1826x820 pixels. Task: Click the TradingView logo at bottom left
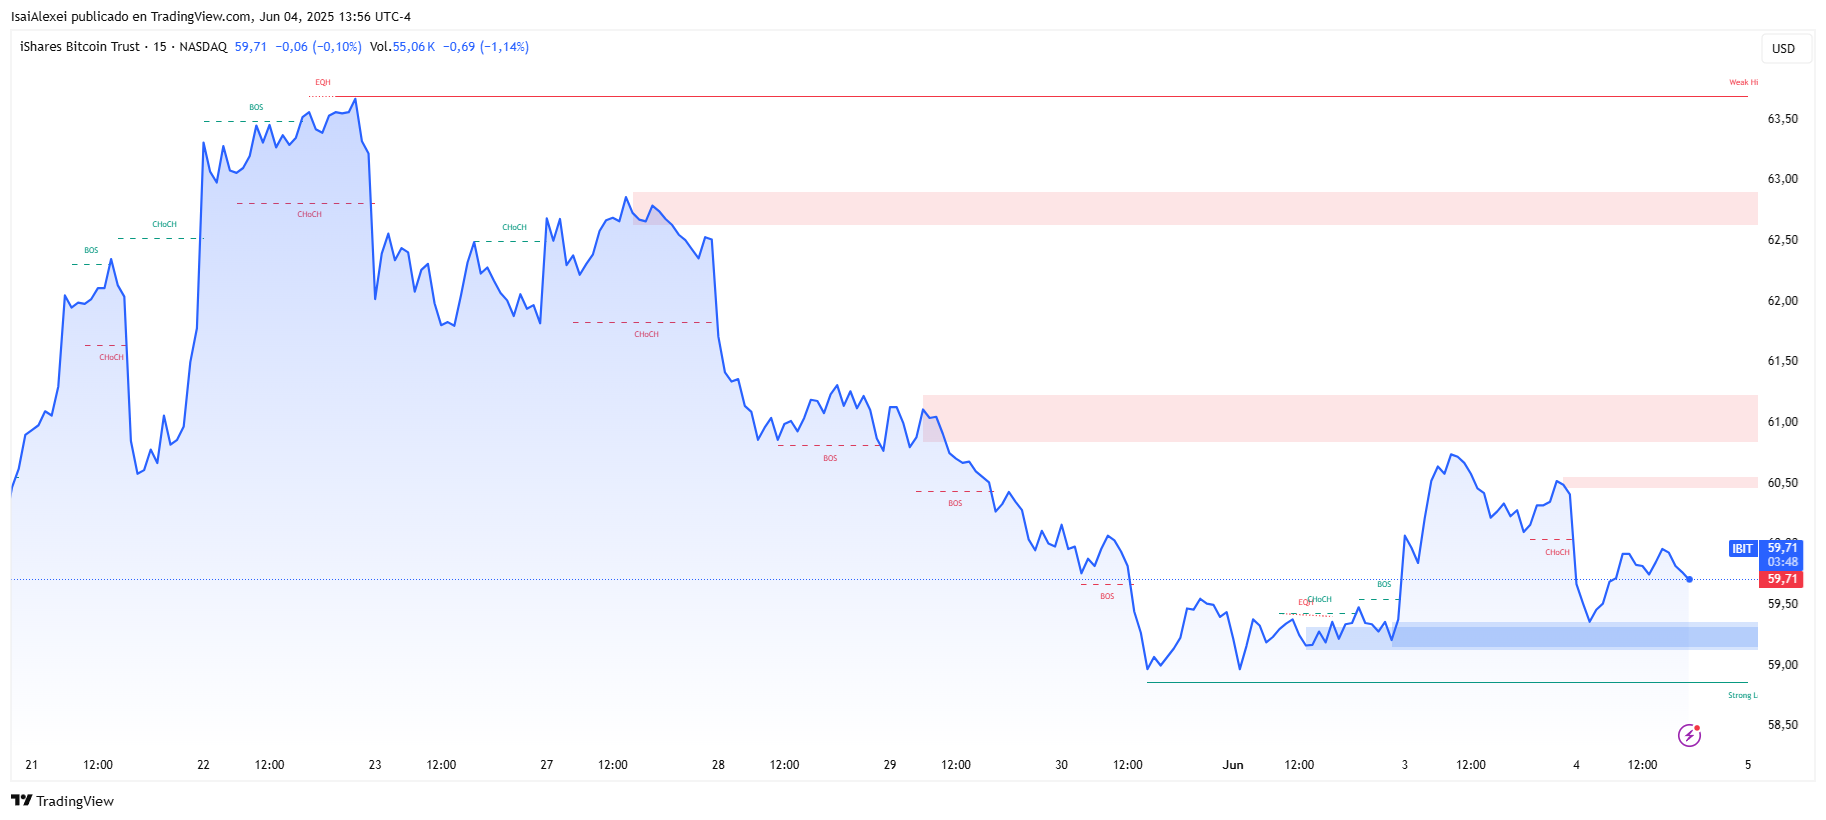click(62, 801)
